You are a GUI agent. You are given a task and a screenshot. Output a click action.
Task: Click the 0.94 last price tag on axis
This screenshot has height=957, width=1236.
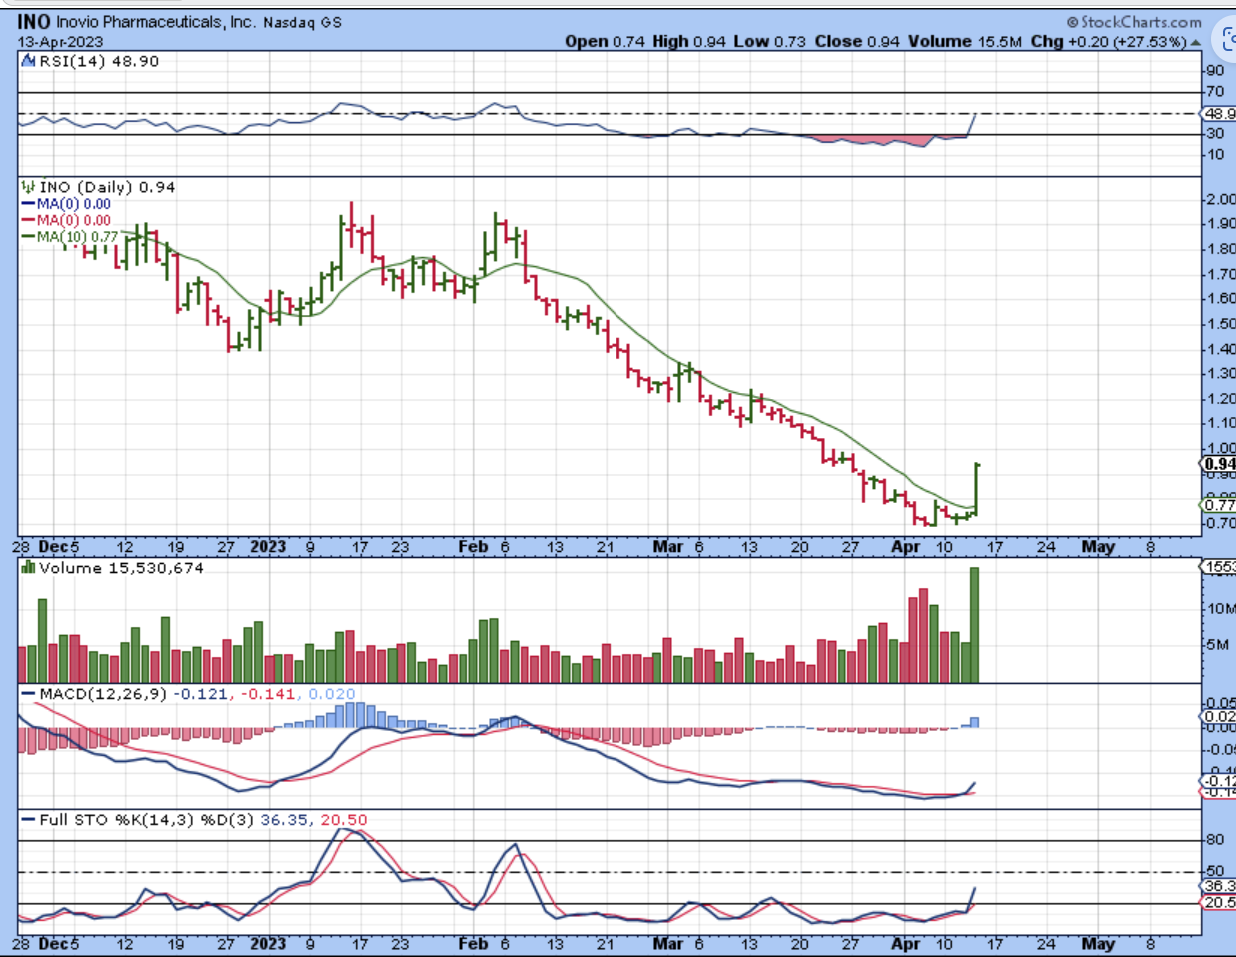pyautogui.click(x=1218, y=464)
